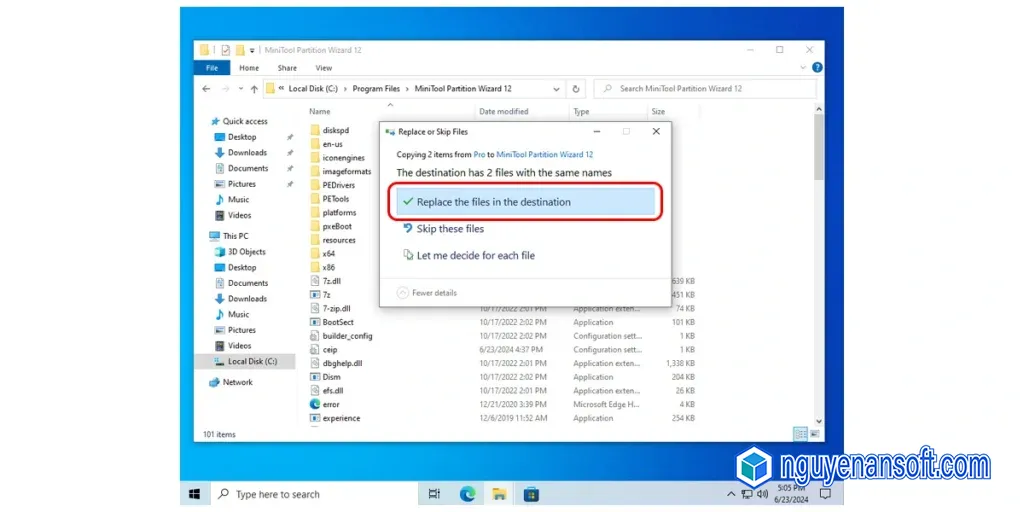
Task: Expand the ribbon with the chevron
Action: (803, 67)
